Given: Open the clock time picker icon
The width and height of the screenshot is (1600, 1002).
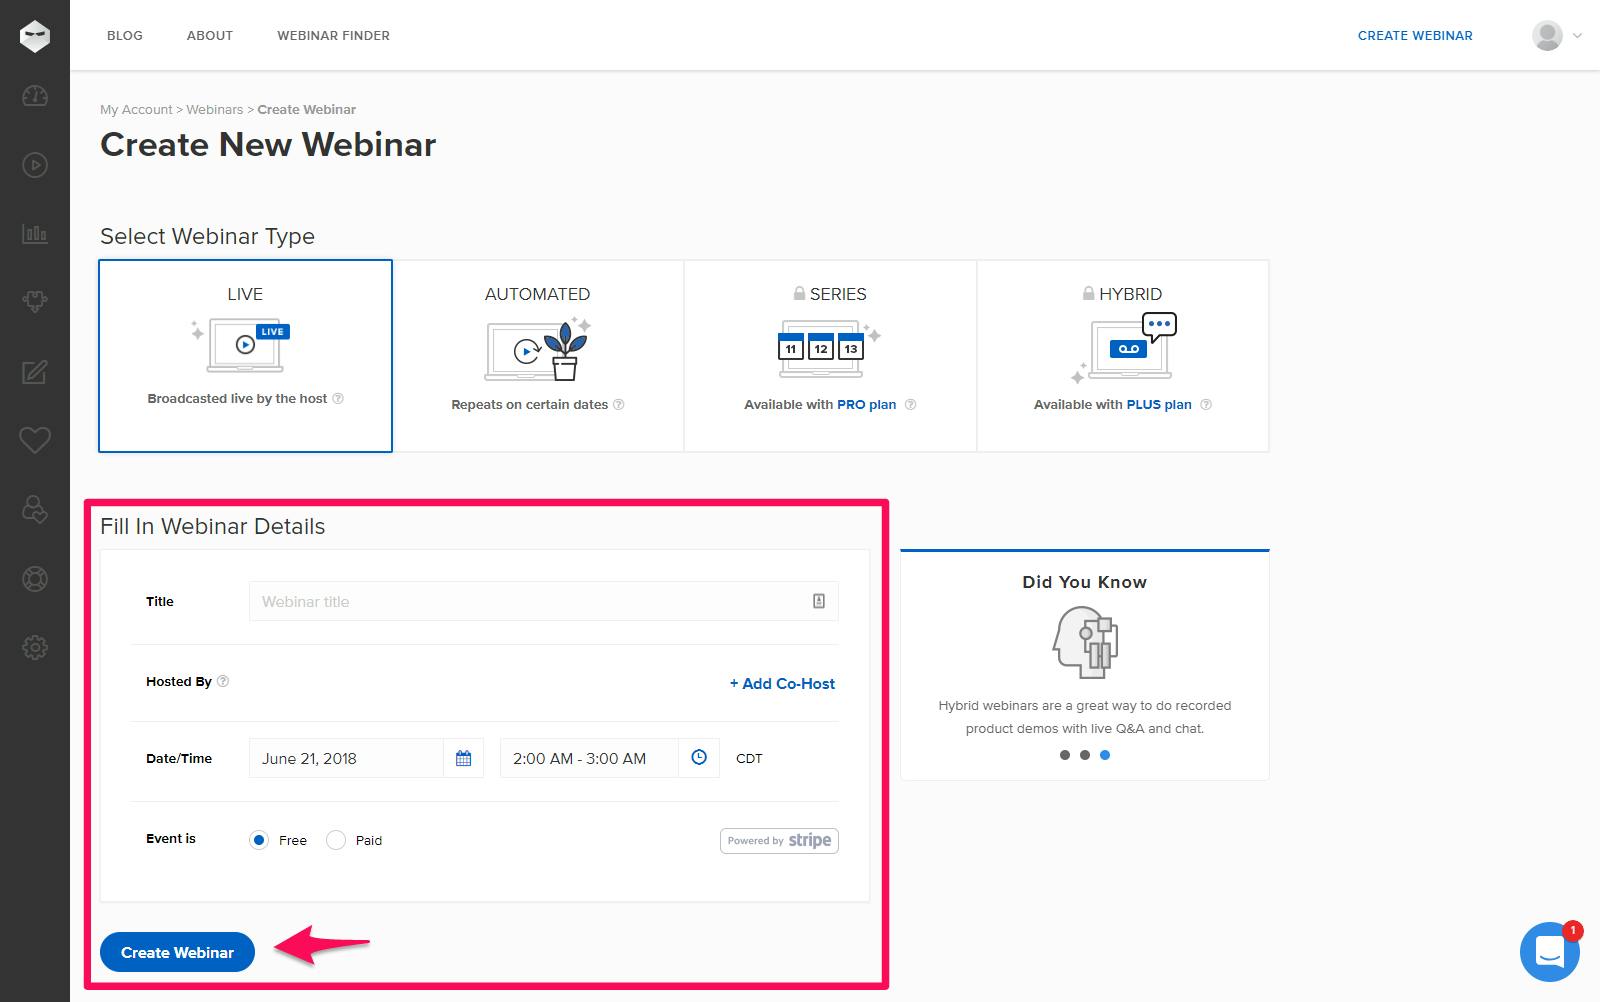Looking at the screenshot, I should [699, 758].
